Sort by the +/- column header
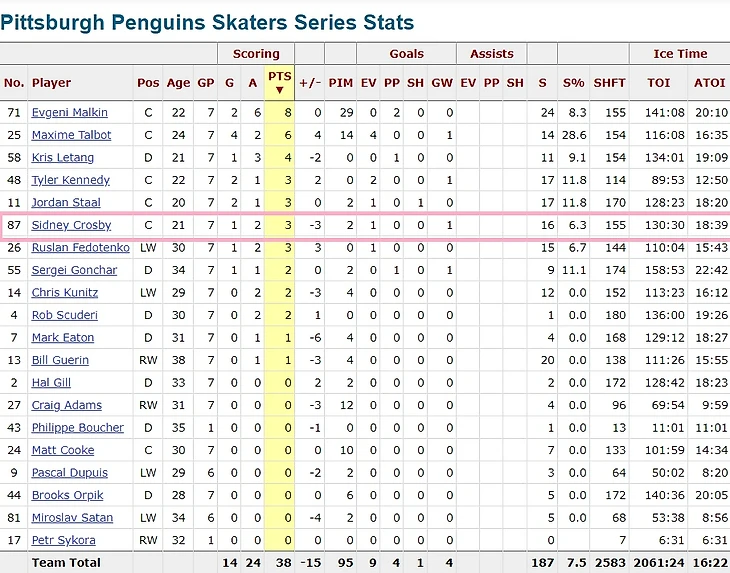730x573 pixels. 310,83
